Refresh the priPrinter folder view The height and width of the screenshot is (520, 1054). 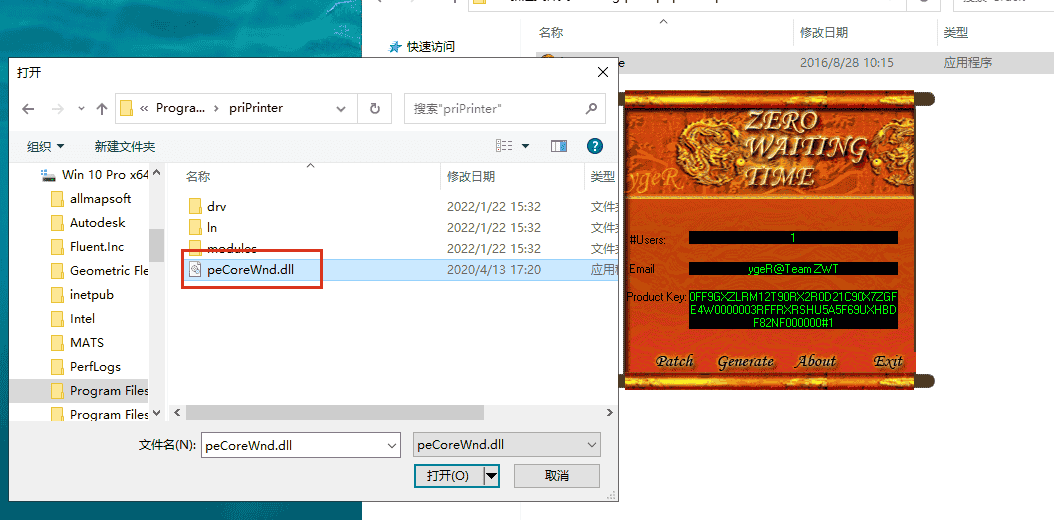375,108
